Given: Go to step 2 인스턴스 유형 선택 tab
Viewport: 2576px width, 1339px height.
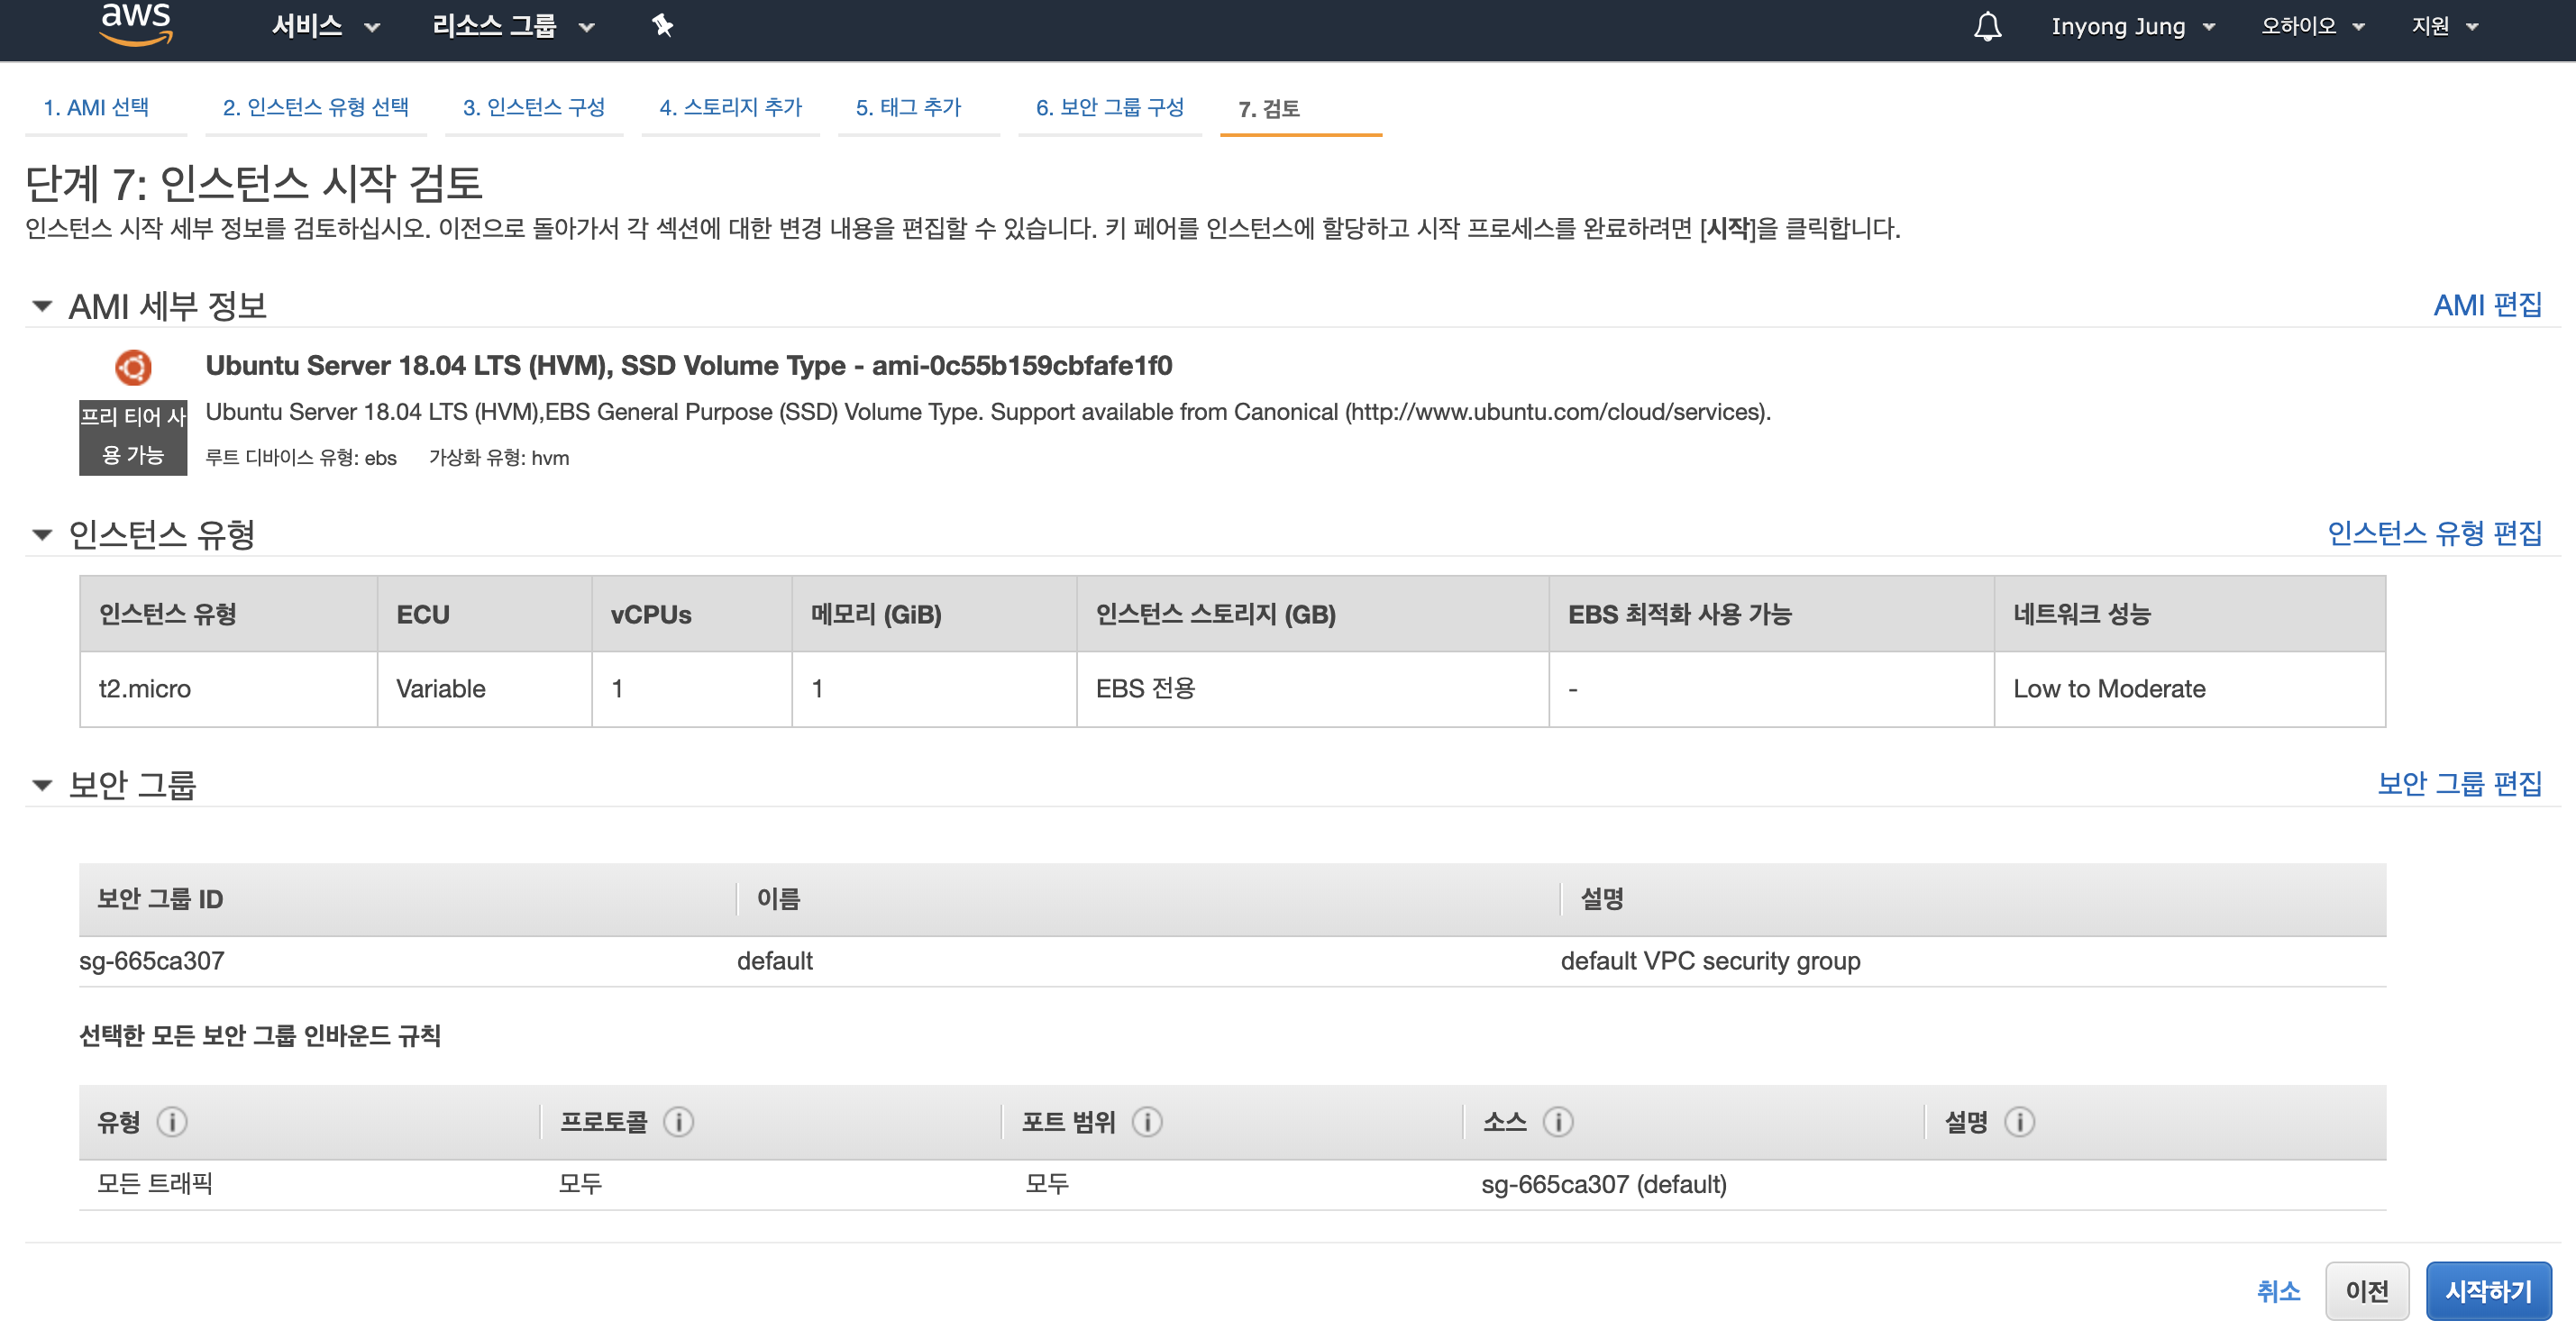Looking at the screenshot, I should click(x=315, y=107).
